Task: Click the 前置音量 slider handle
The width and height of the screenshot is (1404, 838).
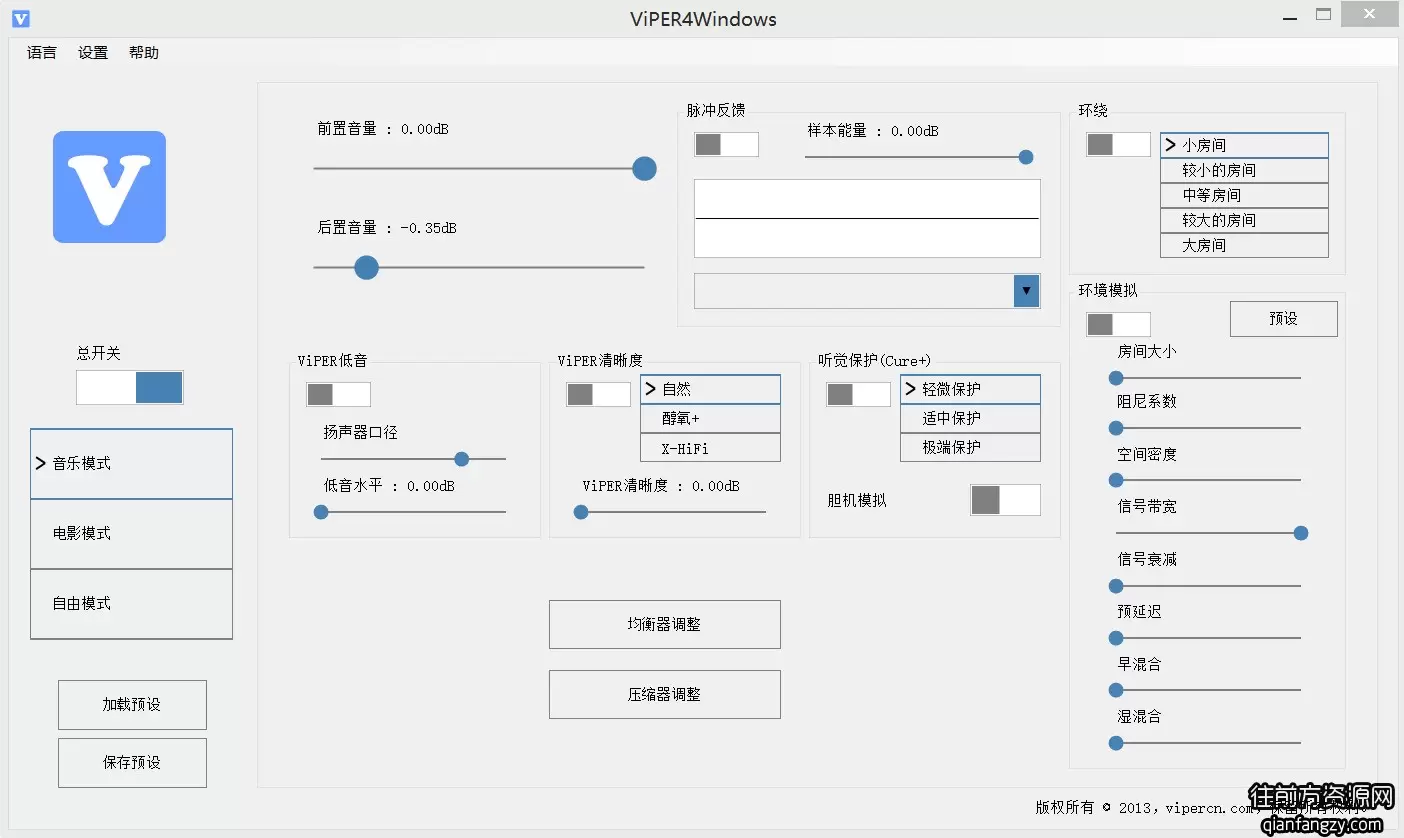Action: (x=645, y=168)
